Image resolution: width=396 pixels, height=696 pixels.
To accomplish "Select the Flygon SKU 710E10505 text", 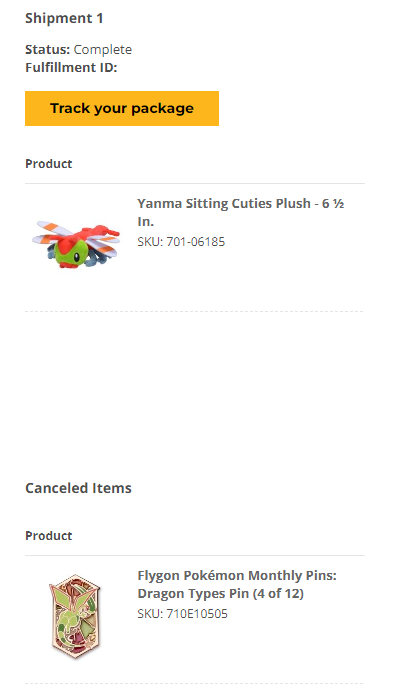I will pyautogui.click(x=182, y=614).
